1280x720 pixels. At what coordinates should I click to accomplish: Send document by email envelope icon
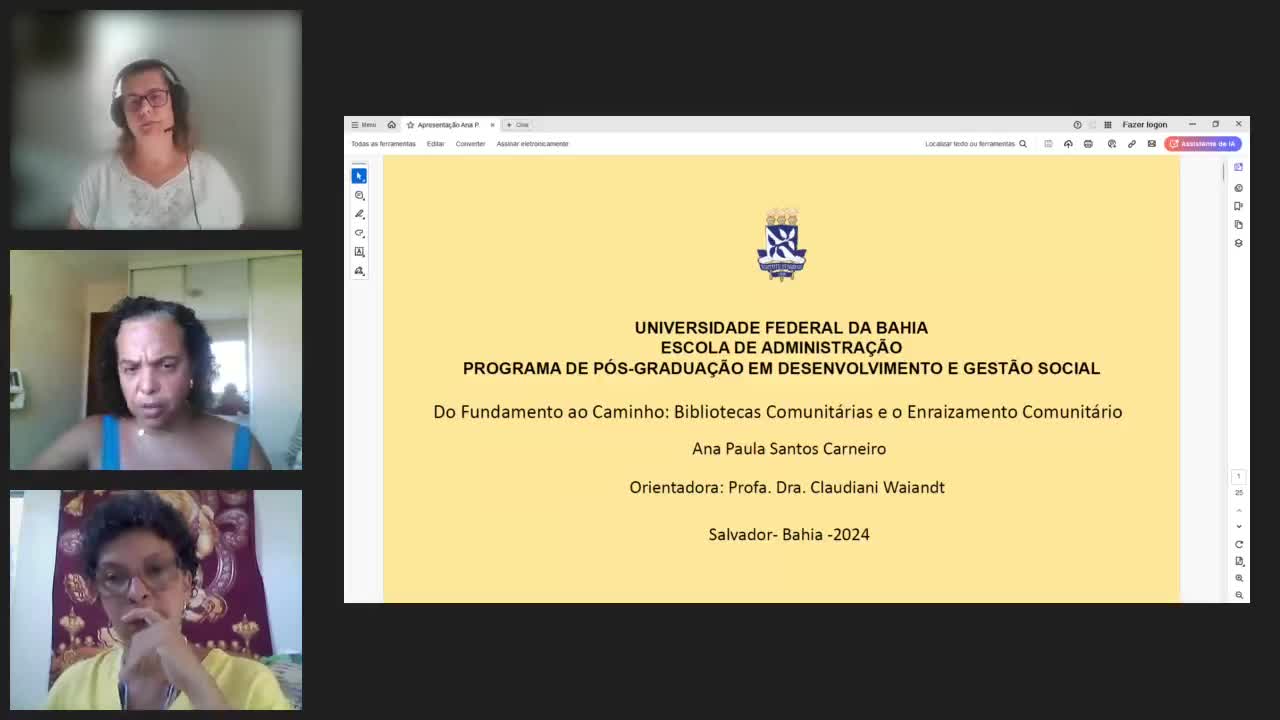(x=1151, y=144)
